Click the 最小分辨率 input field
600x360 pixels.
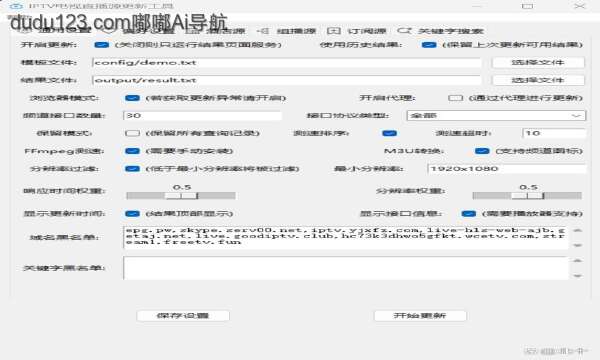point(507,169)
